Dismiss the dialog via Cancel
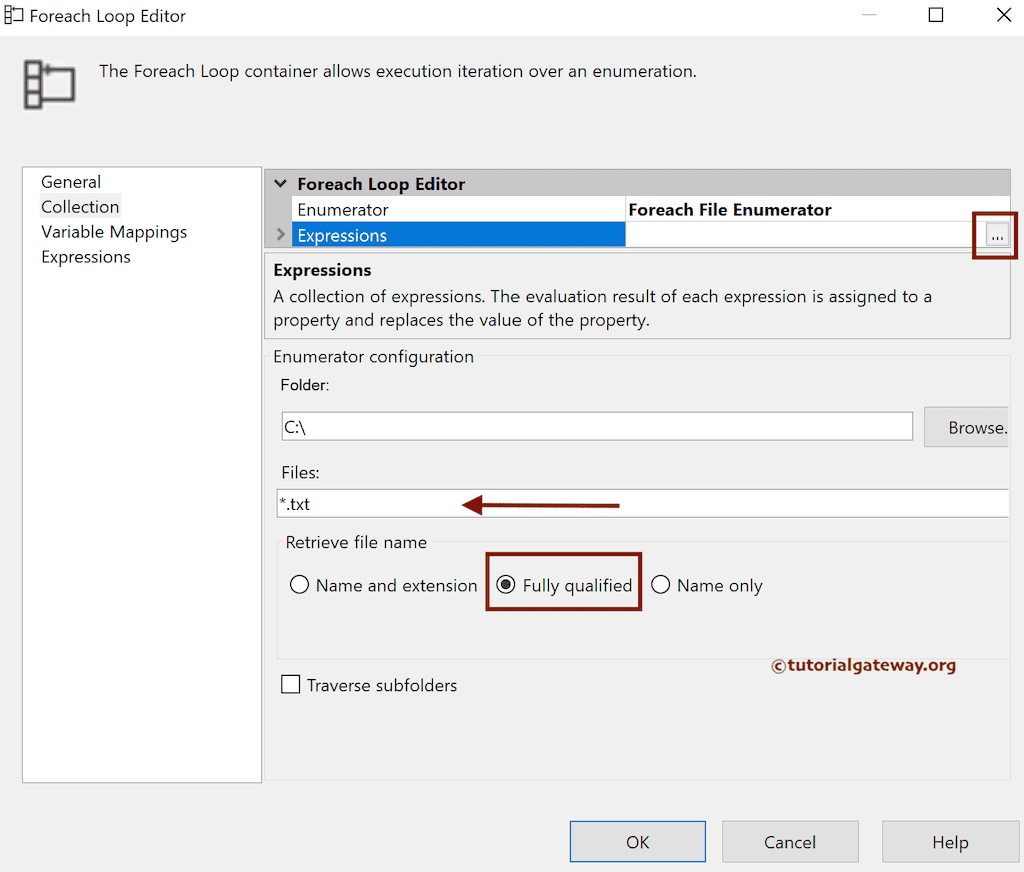The image size is (1024, 872). click(x=789, y=841)
